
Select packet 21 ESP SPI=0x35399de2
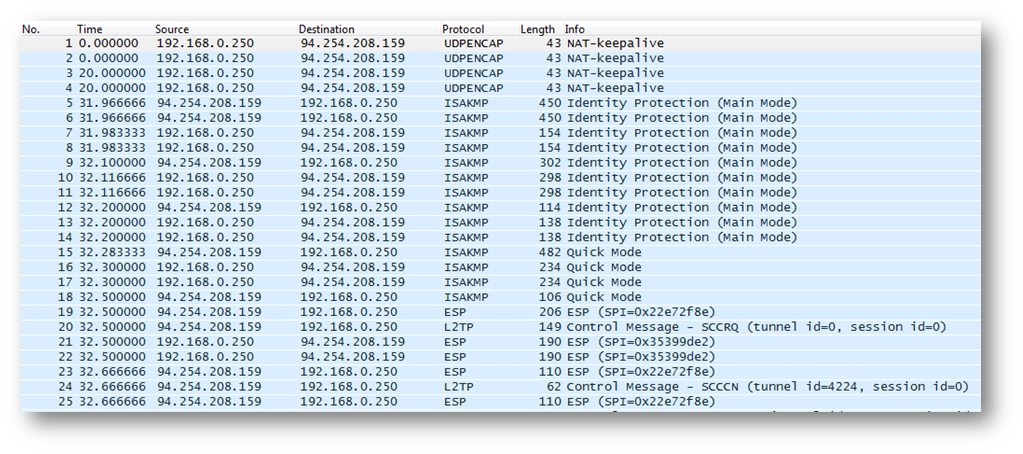coord(500,343)
